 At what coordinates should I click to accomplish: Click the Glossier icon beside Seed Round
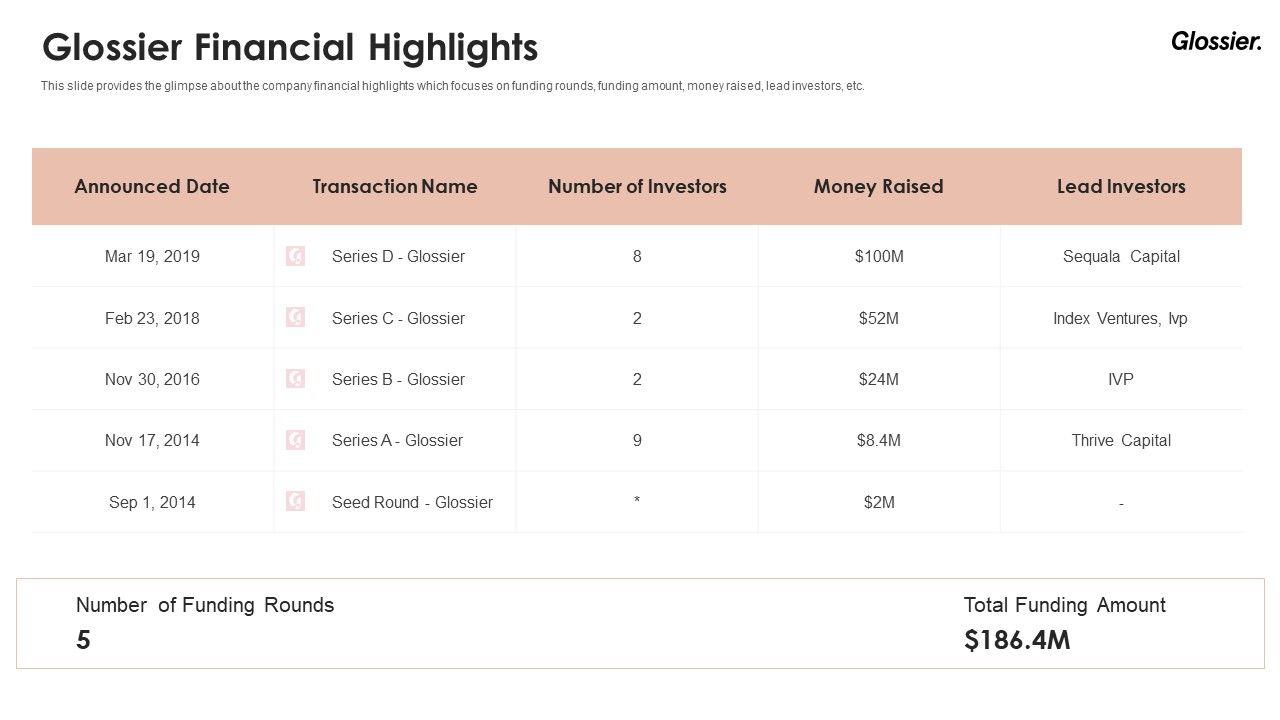tap(295, 502)
